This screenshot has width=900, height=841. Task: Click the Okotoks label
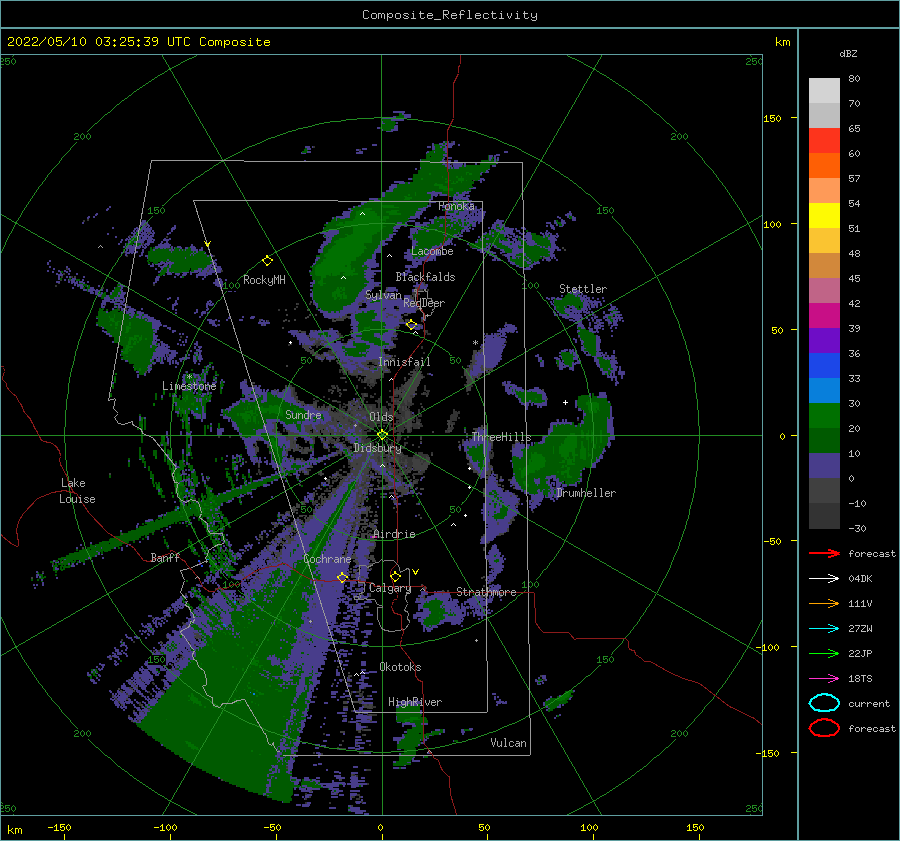click(400, 667)
